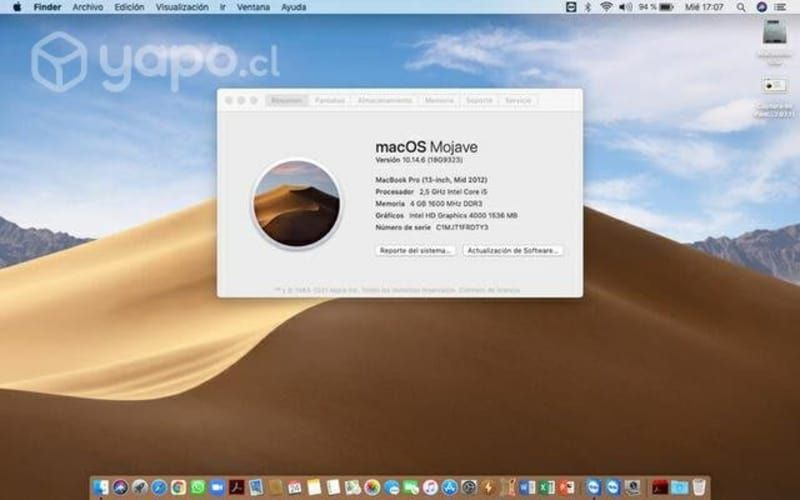Click MacBook Pro (13-inch, Mid 2012) text
The height and width of the screenshot is (500, 800).
[x=431, y=180]
